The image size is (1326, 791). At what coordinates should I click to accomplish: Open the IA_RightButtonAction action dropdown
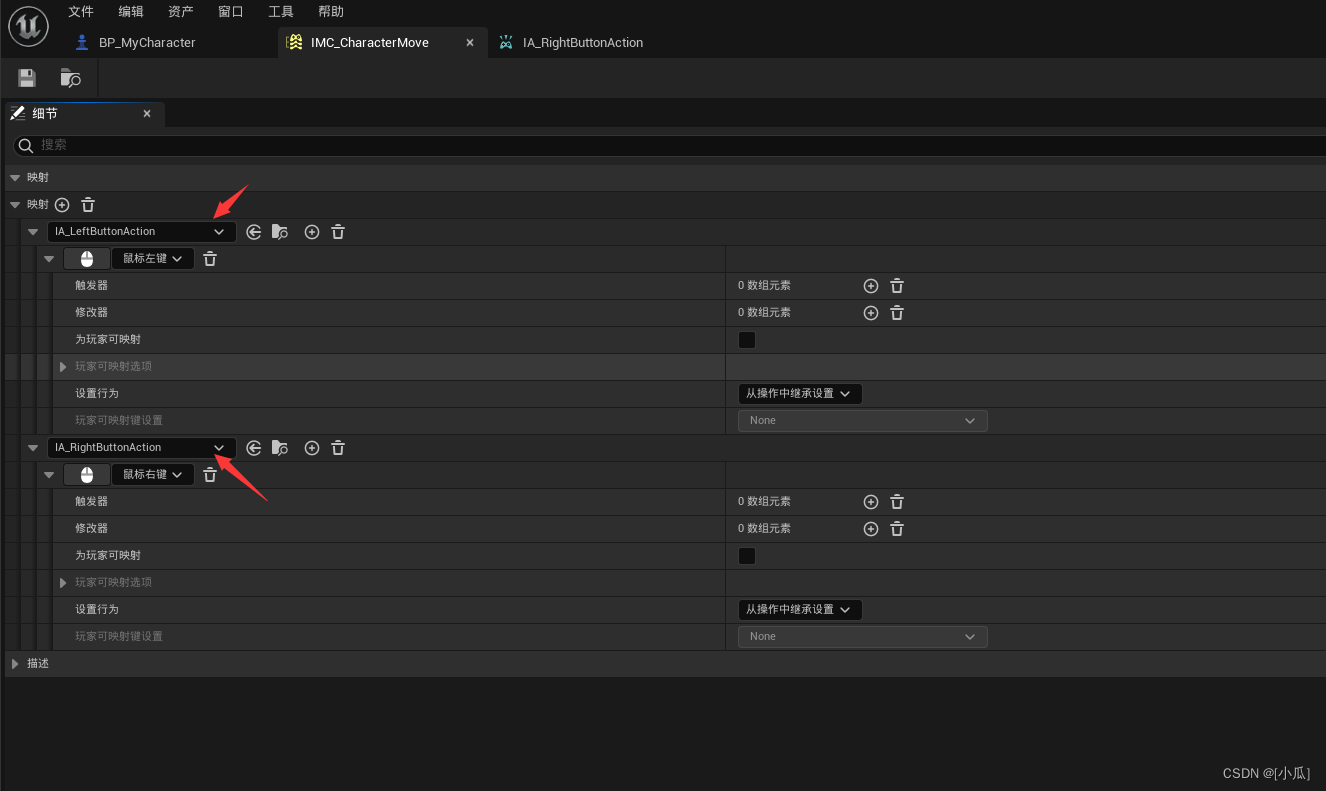point(142,448)
